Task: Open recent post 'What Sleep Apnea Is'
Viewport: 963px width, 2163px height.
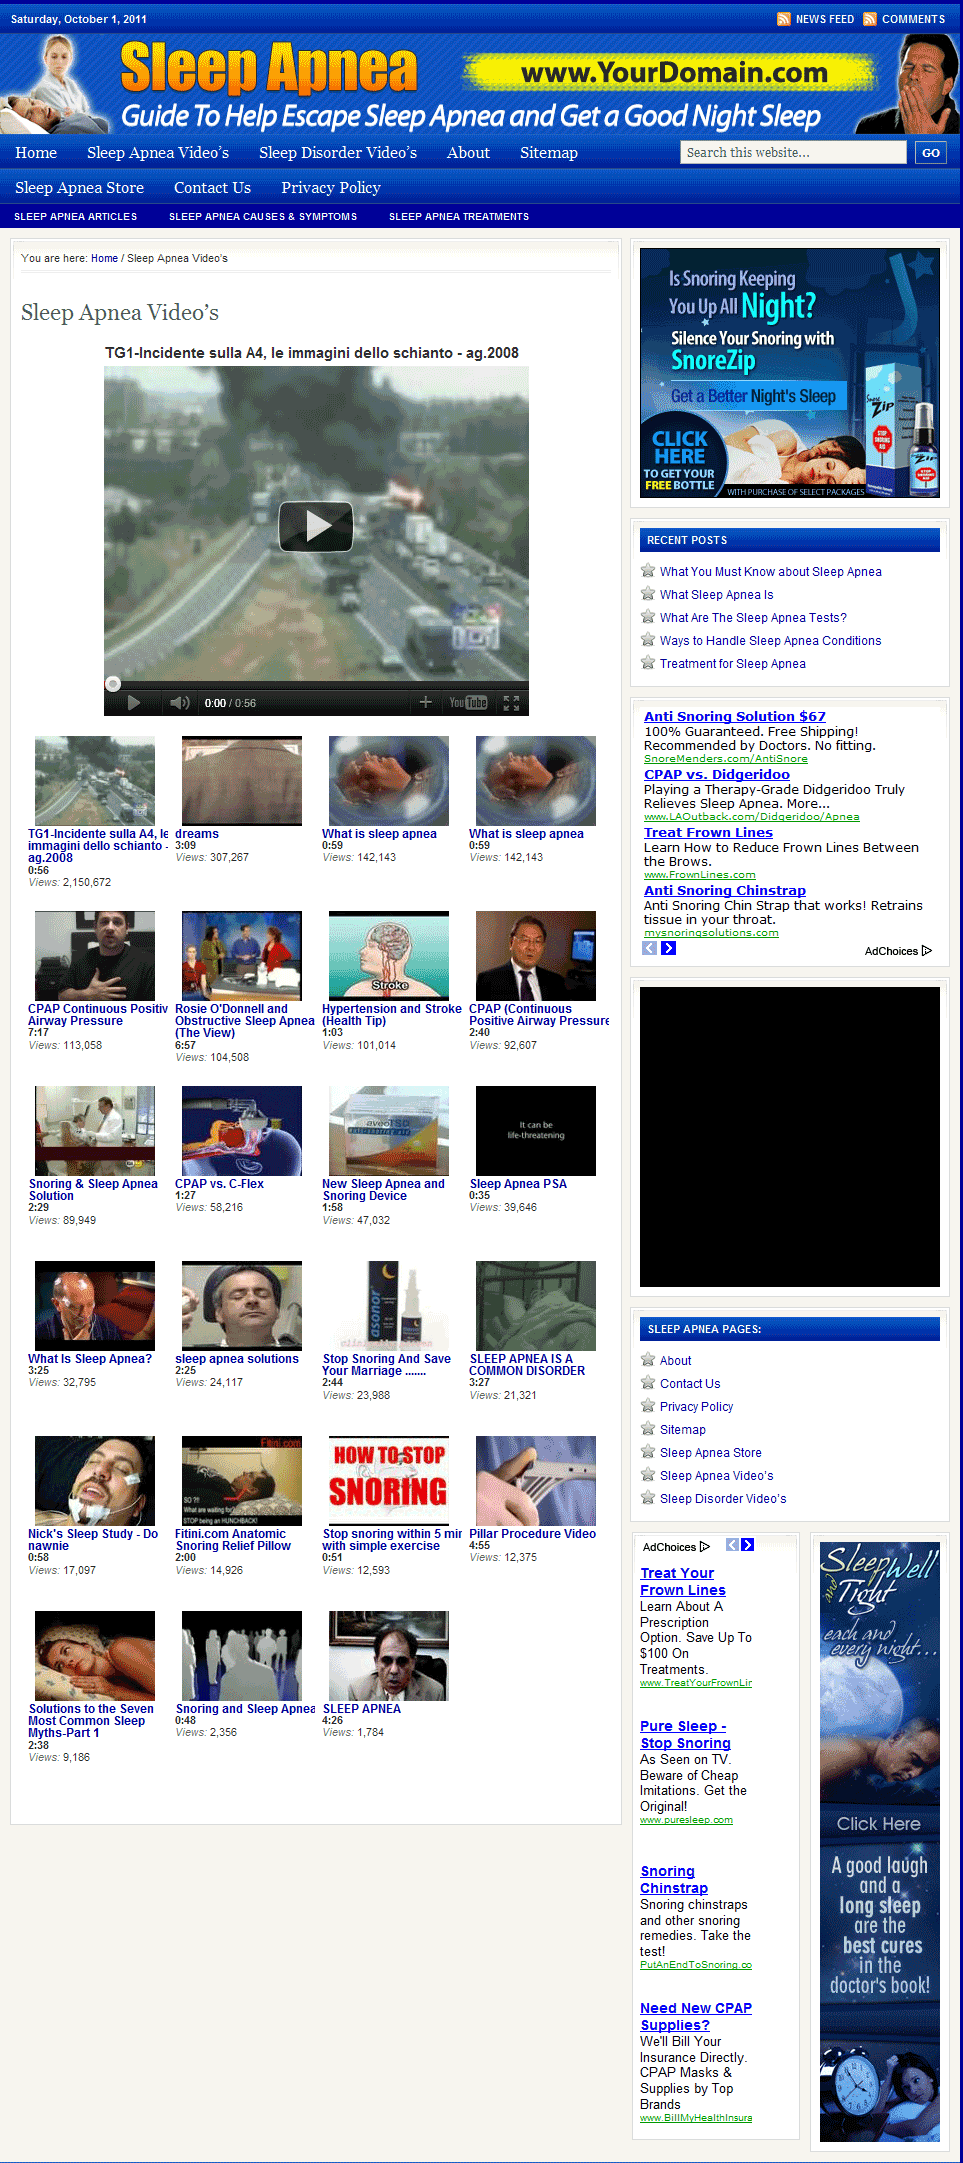Action: click(717, 595)
